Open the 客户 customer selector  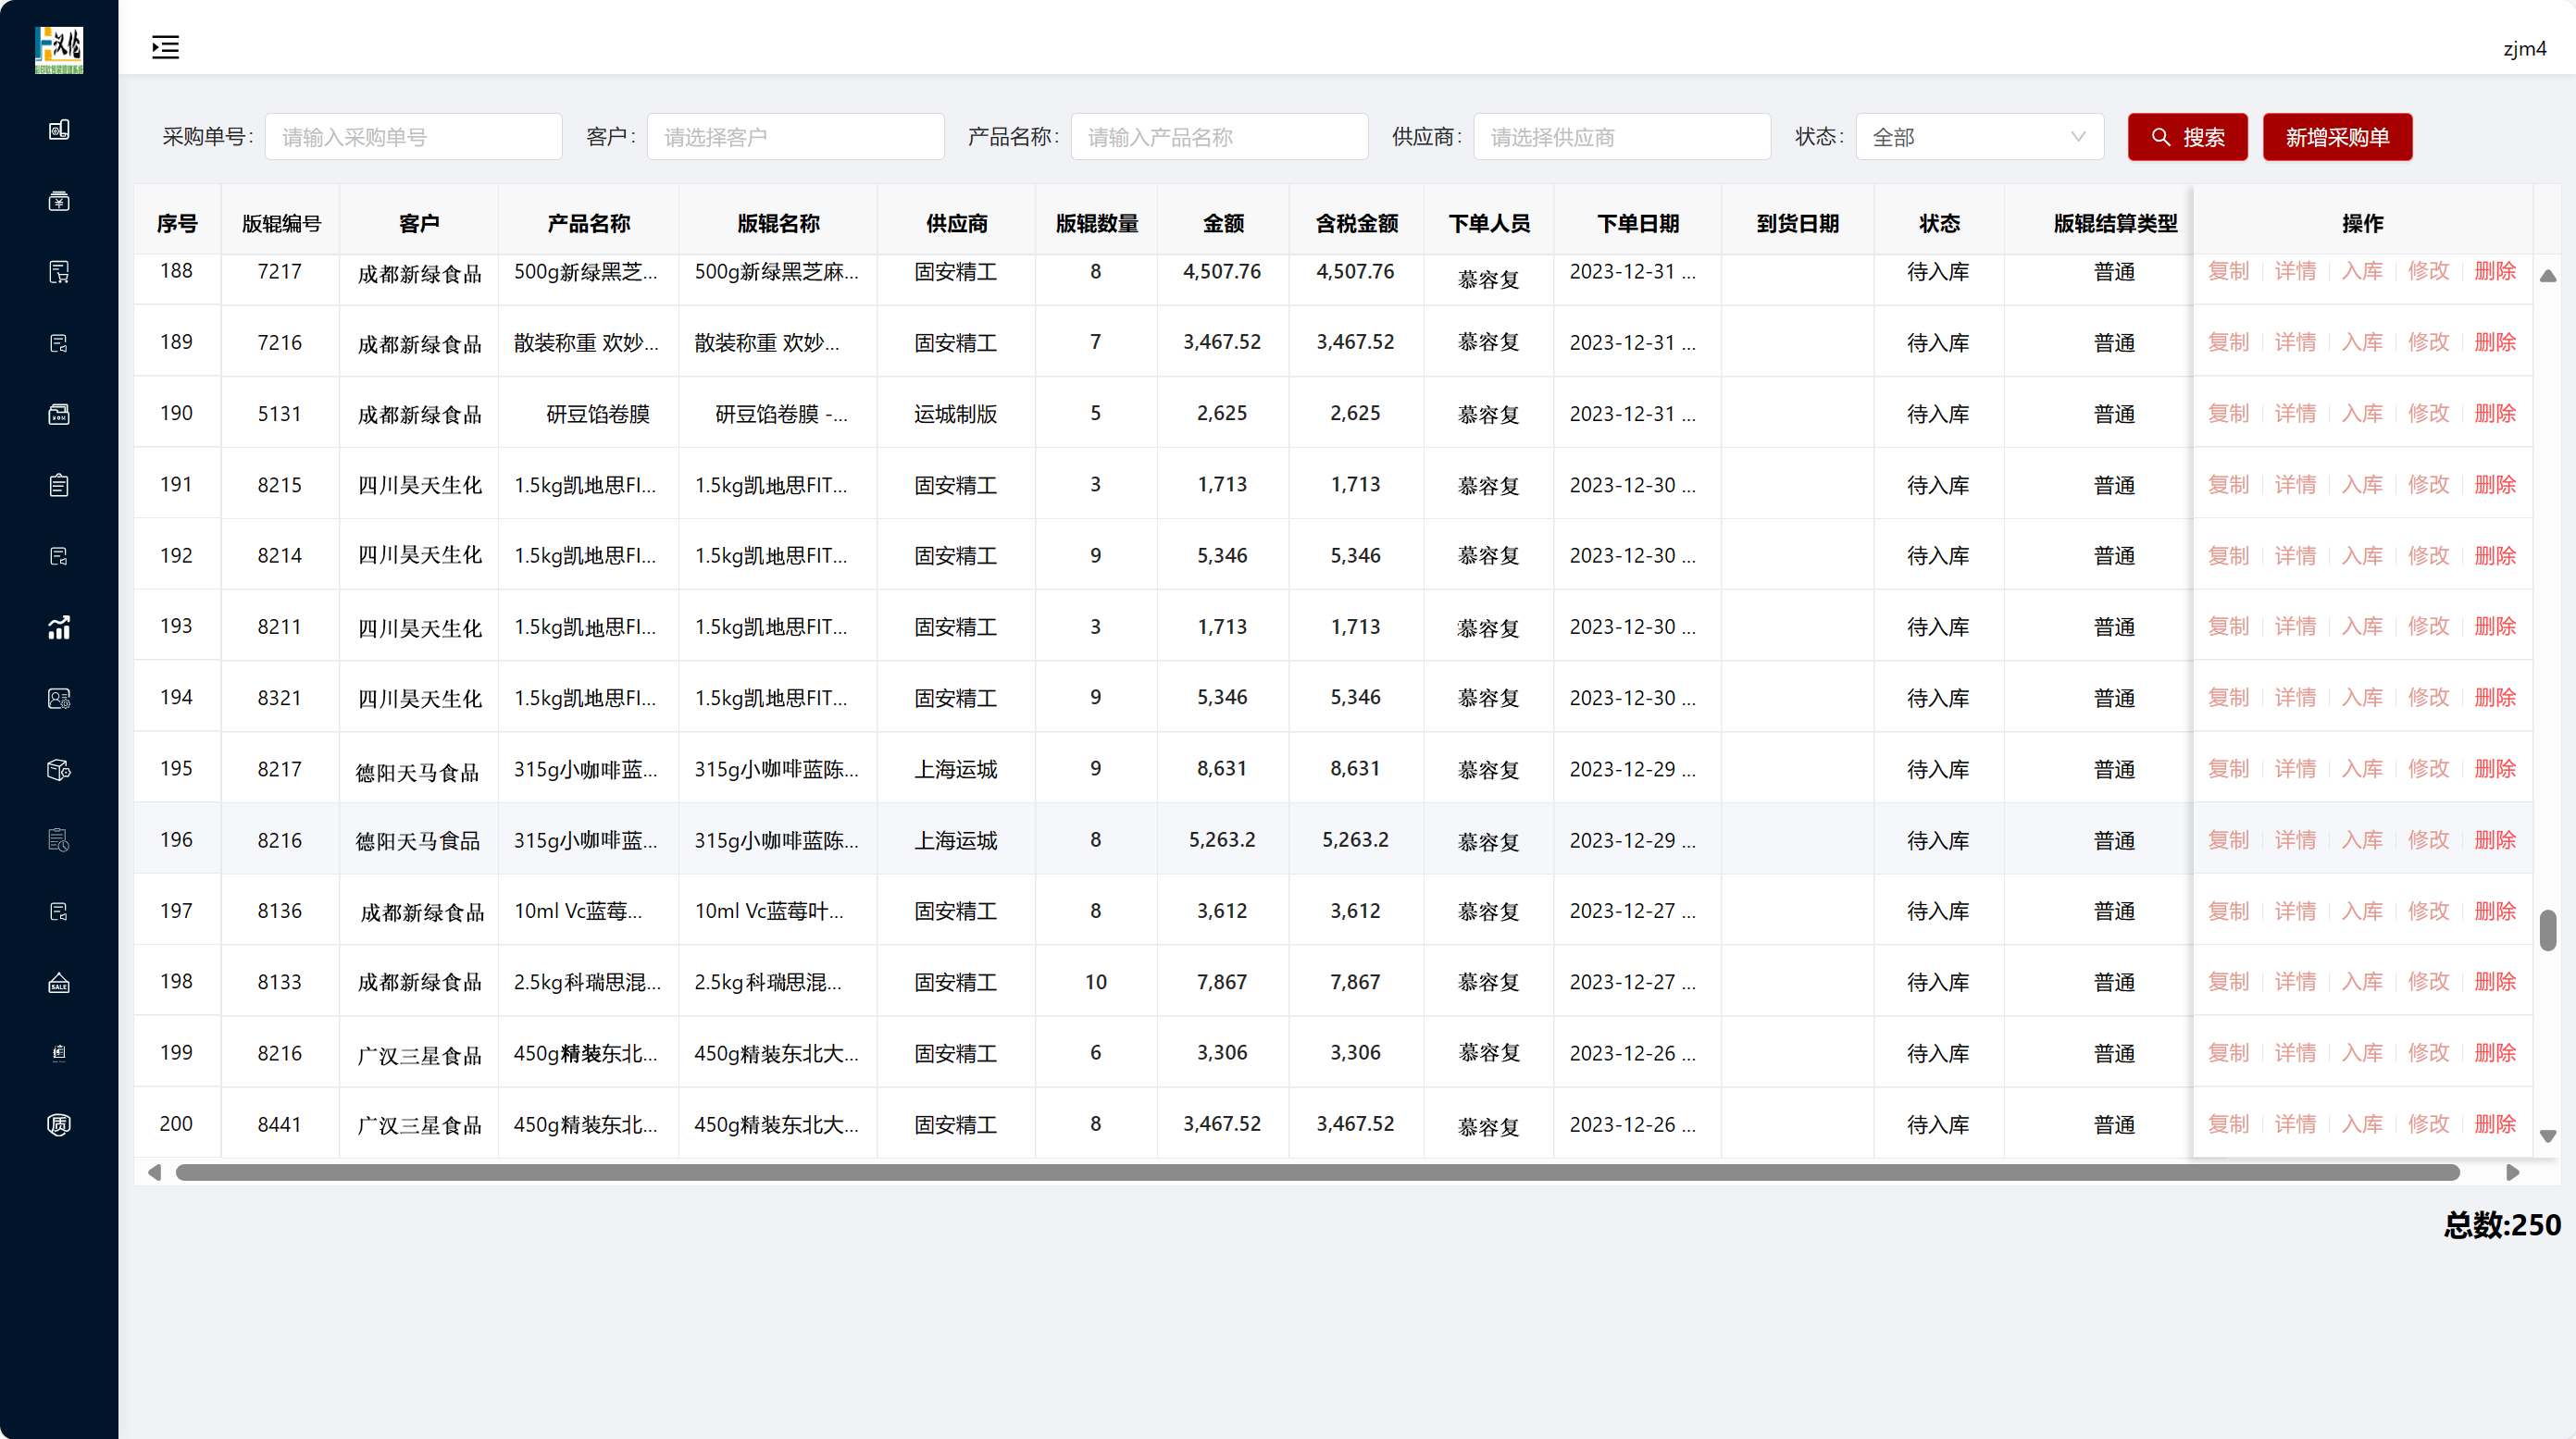(x=795, y=137)
